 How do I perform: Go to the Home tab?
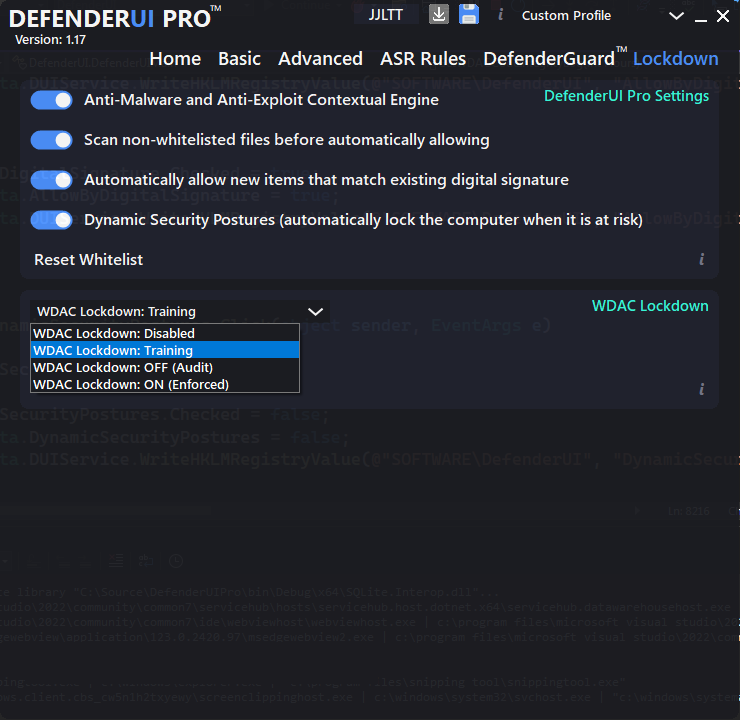tap(175, 59)
